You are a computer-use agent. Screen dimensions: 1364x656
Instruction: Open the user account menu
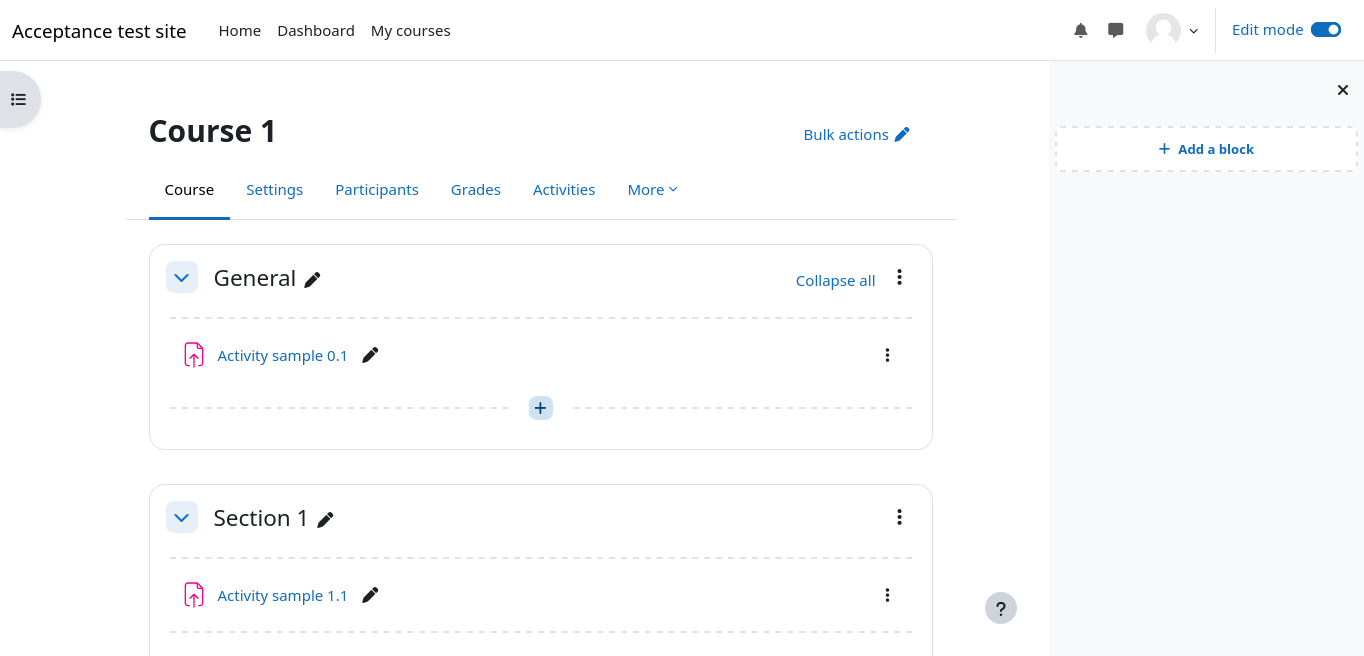pos(1172,31)
